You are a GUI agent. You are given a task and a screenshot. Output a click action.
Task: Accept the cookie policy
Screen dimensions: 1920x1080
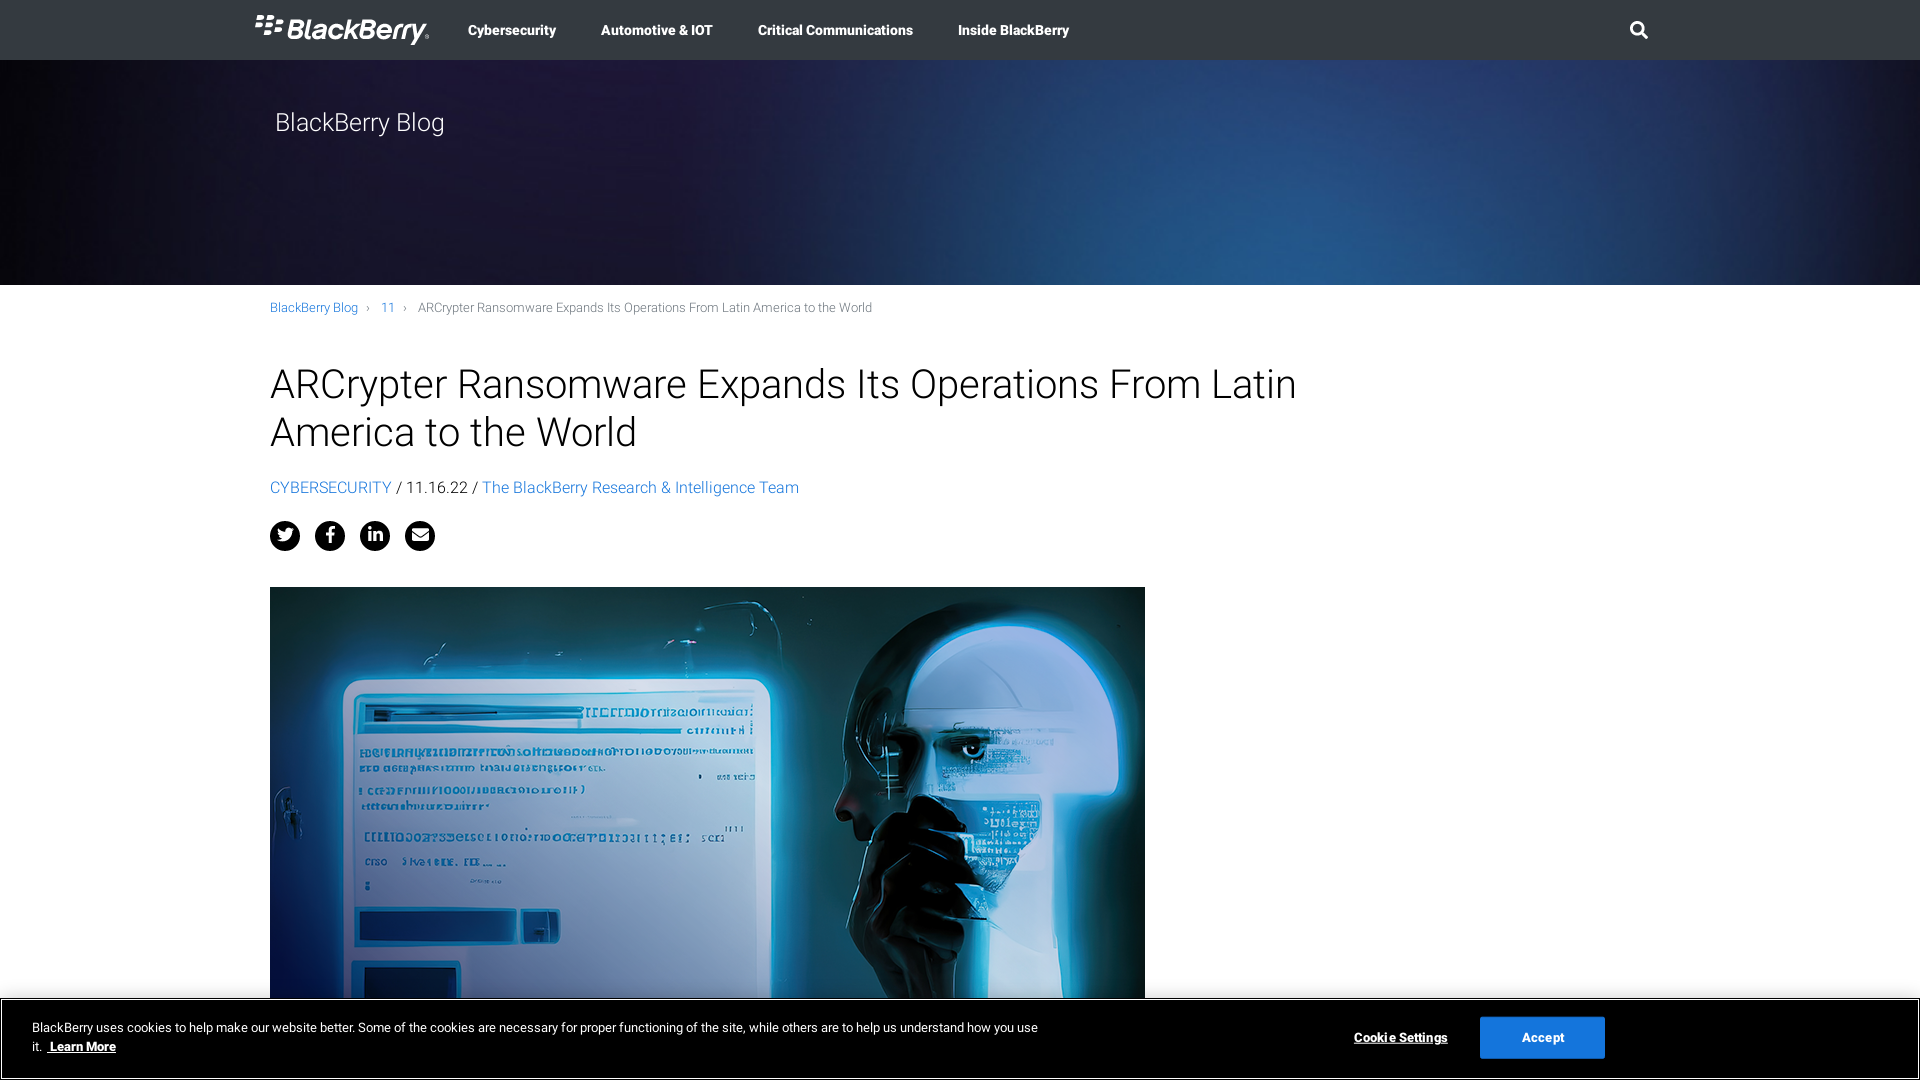(x=1542, y=1037)
